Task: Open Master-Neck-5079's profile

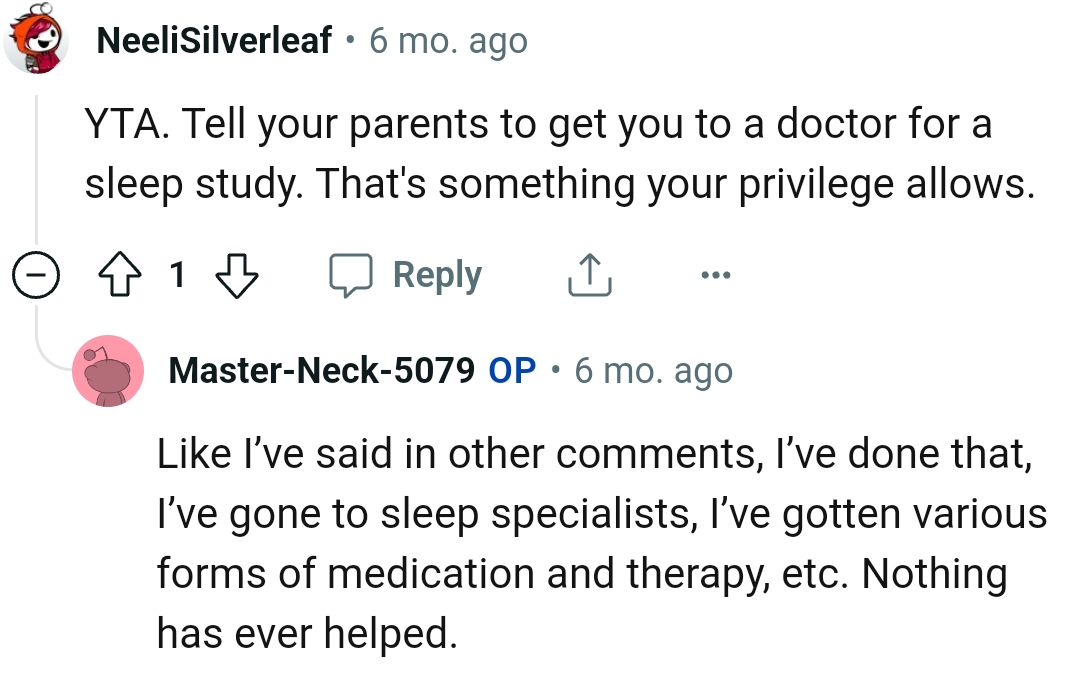Action: (324, 371)
